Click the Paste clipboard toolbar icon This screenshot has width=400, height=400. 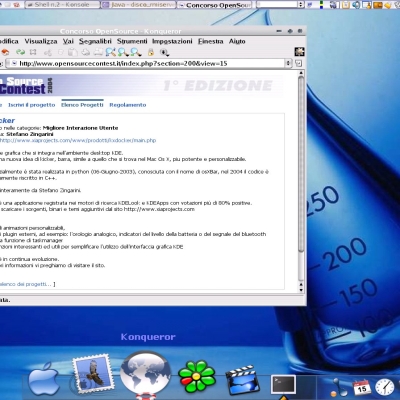tap(73, 52)
